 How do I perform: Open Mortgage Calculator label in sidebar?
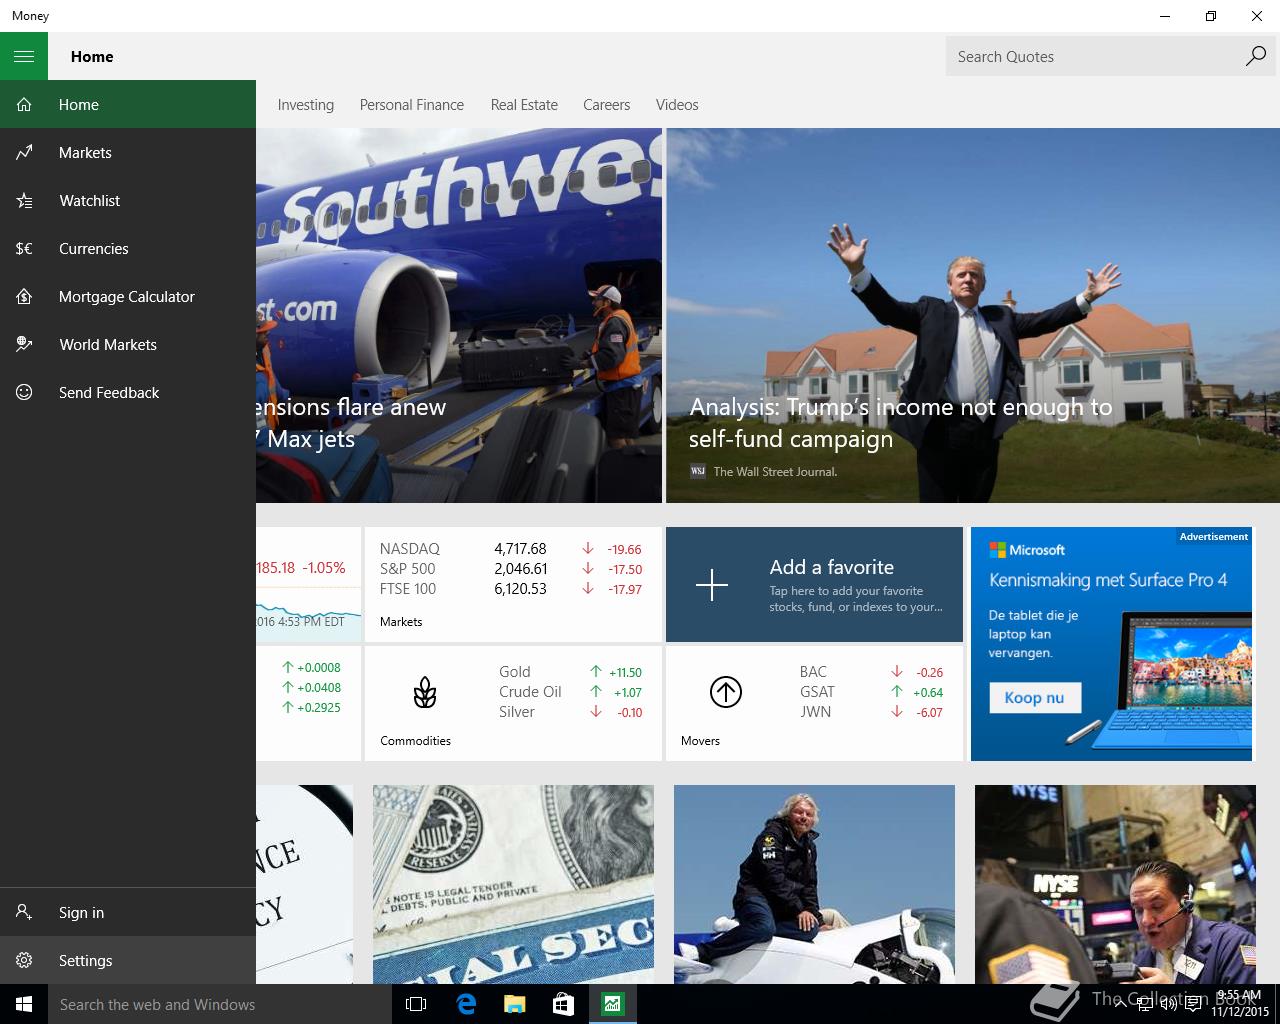(127, 296)
